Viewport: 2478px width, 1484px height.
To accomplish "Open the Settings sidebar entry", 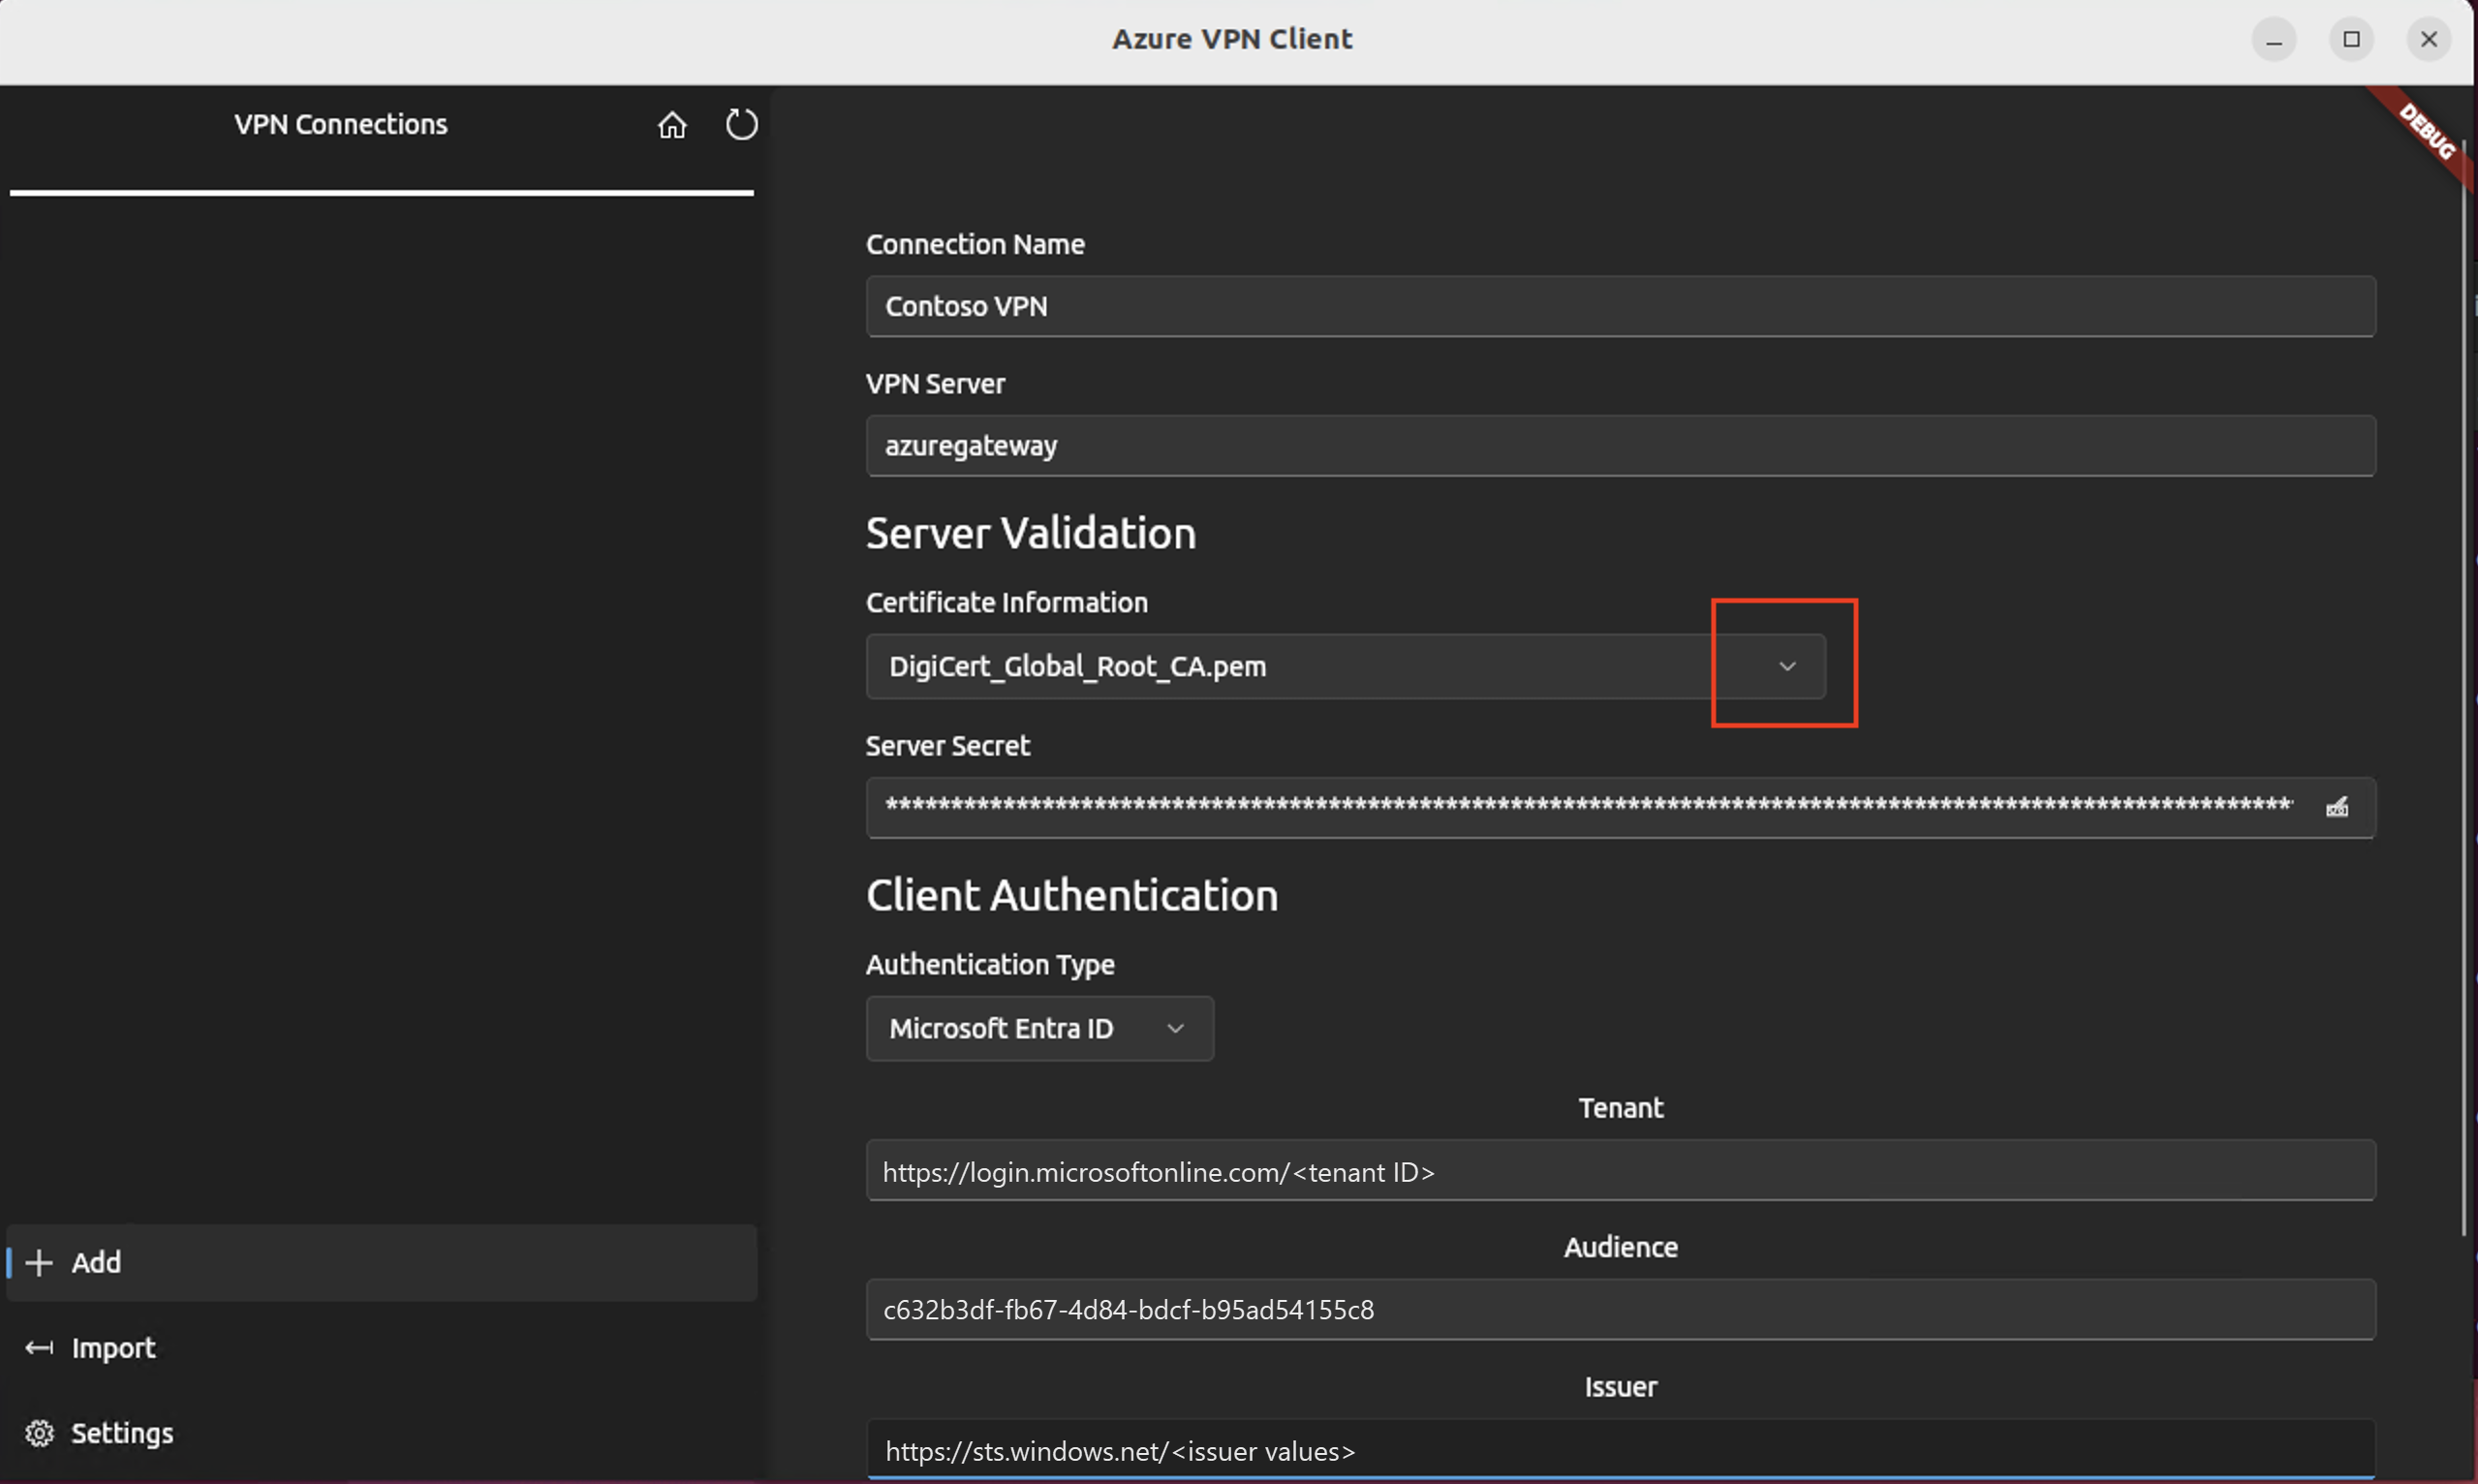I will [122, 1433].
